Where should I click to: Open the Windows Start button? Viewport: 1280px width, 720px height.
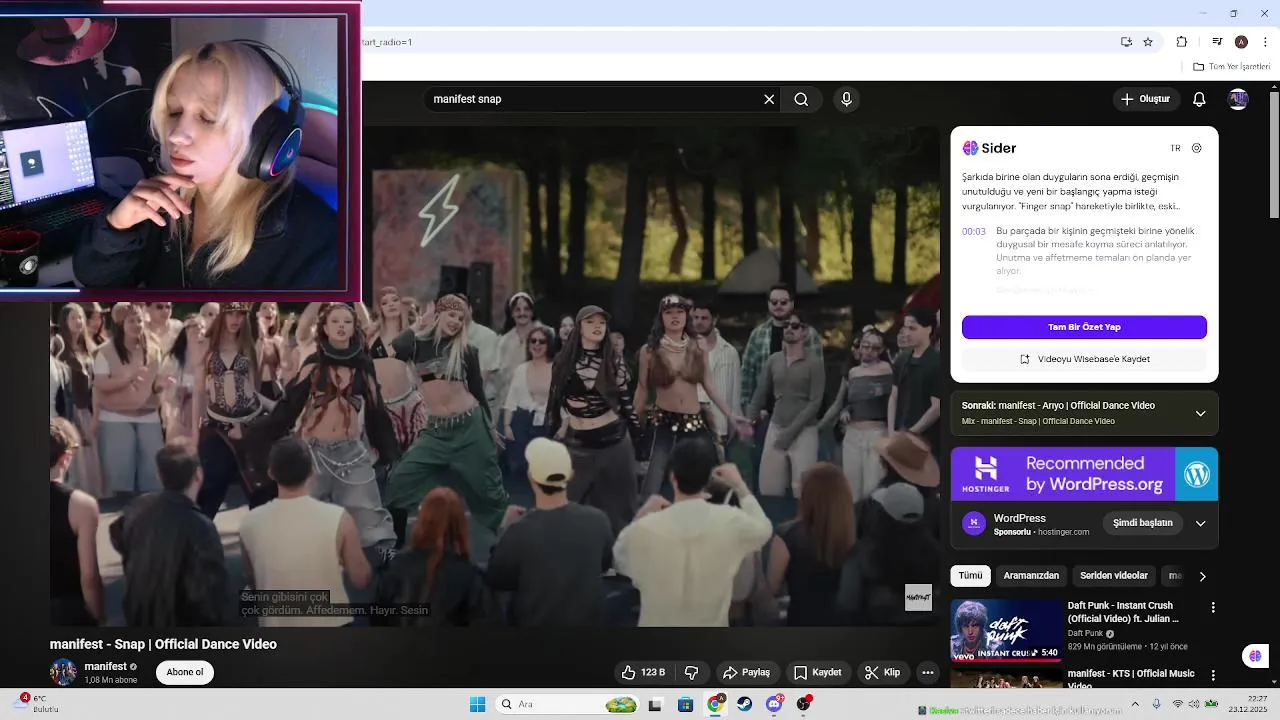477,704
